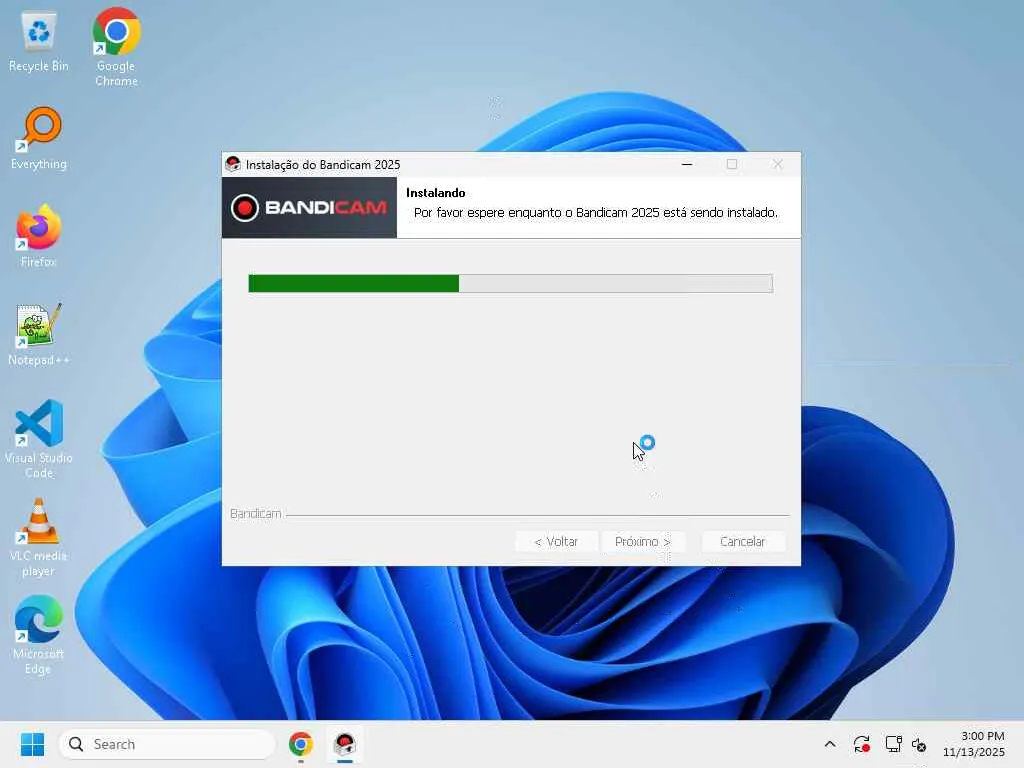This screenshot has height=768, width=1024.
Task: Click the 'Instalando' heading text
Action: [436, 193]
